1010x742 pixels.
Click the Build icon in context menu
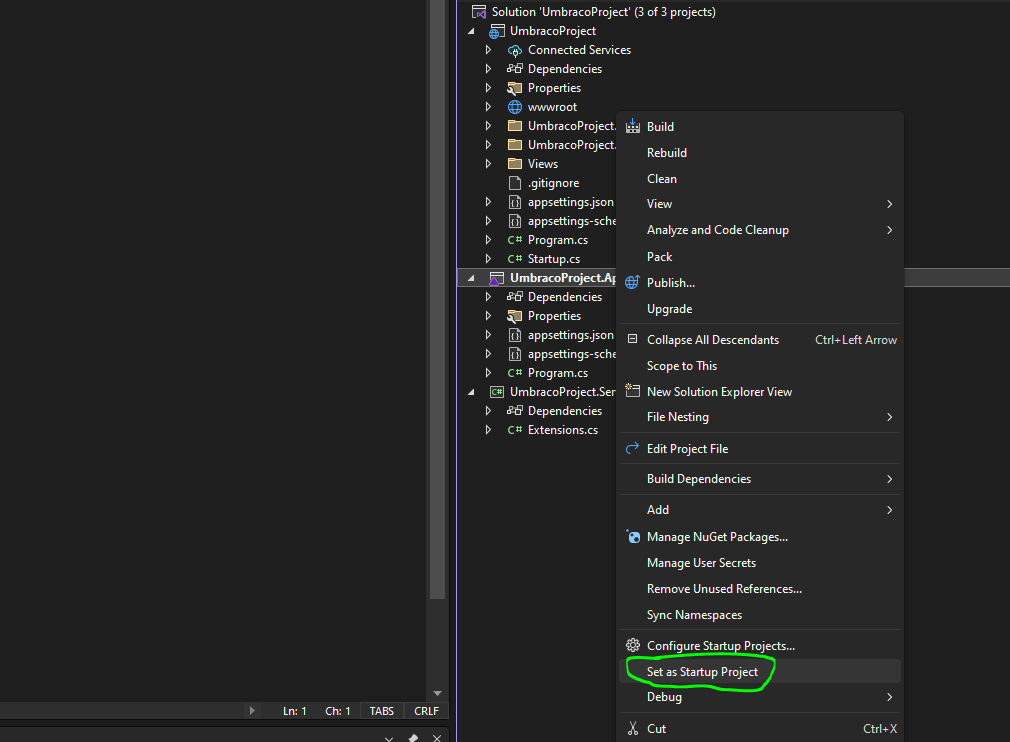click(633, 126)
